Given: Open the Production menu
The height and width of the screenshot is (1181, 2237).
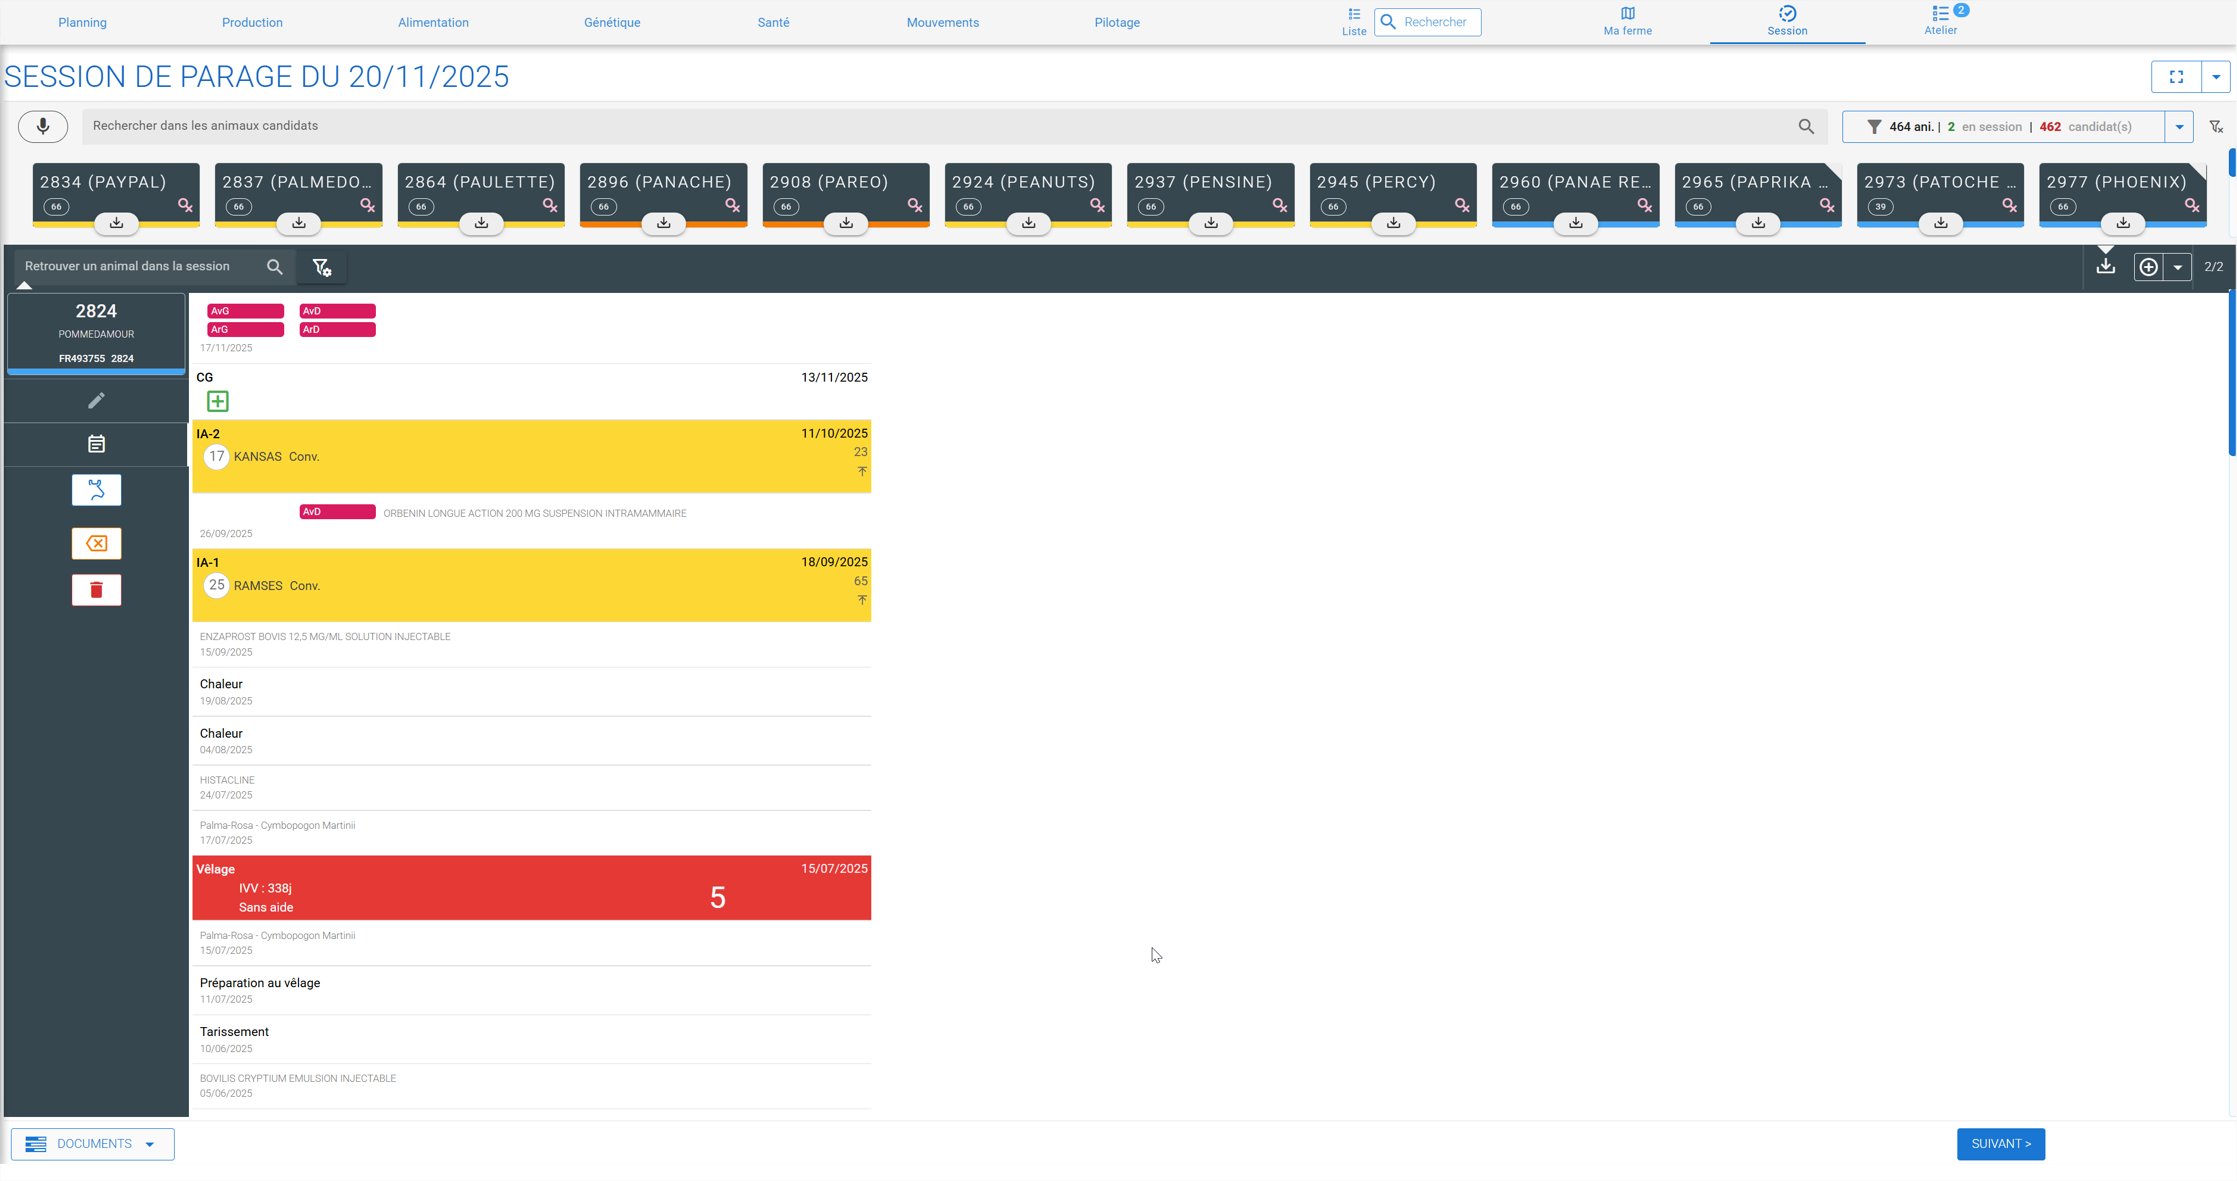Looking at the screenshot, I should (x=252, y=22).
